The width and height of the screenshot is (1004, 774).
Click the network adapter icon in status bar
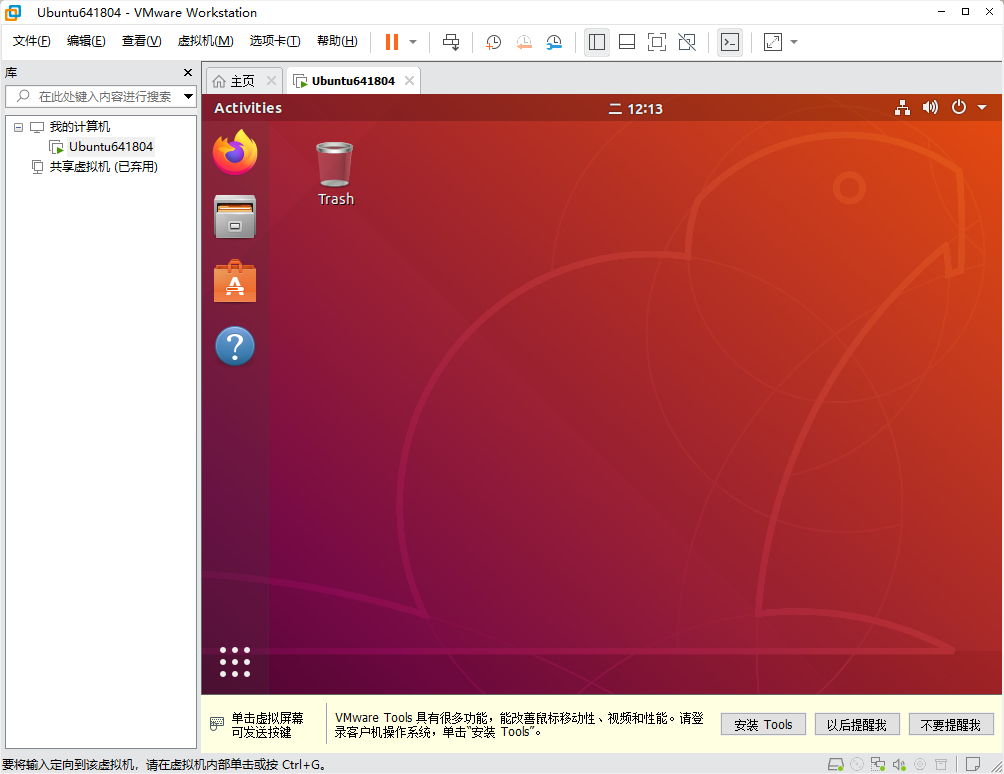coord(879,764)
